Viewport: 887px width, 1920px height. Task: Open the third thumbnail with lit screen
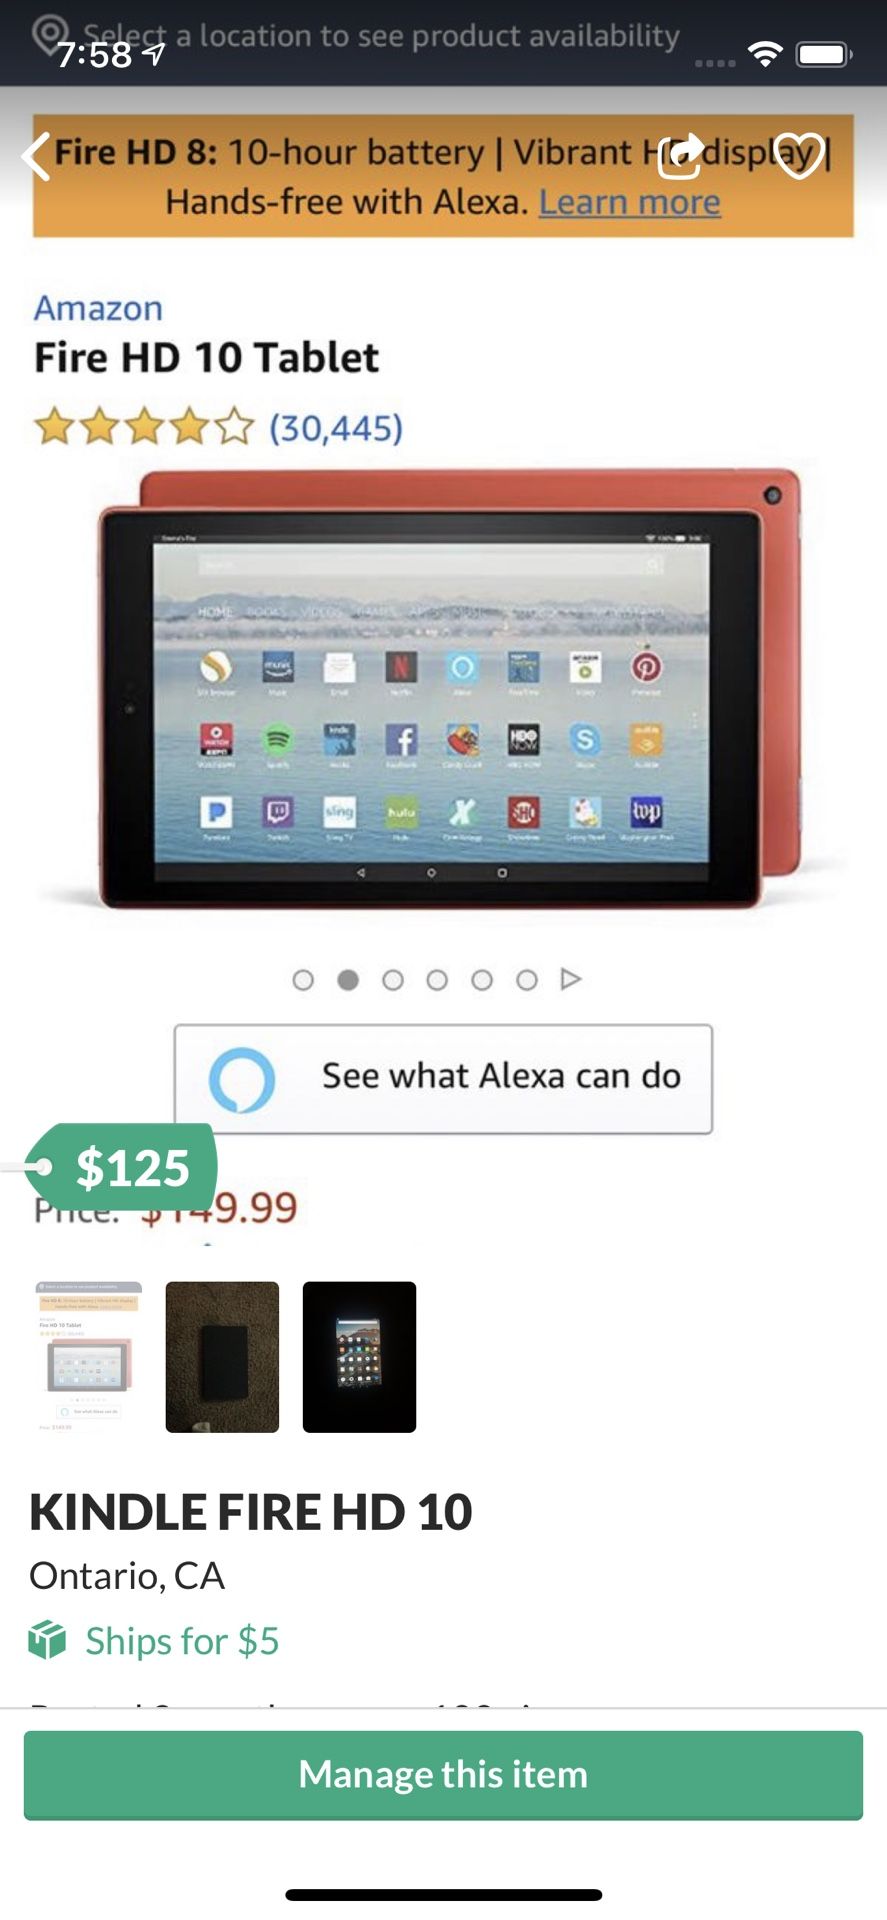click(359, 1357)
